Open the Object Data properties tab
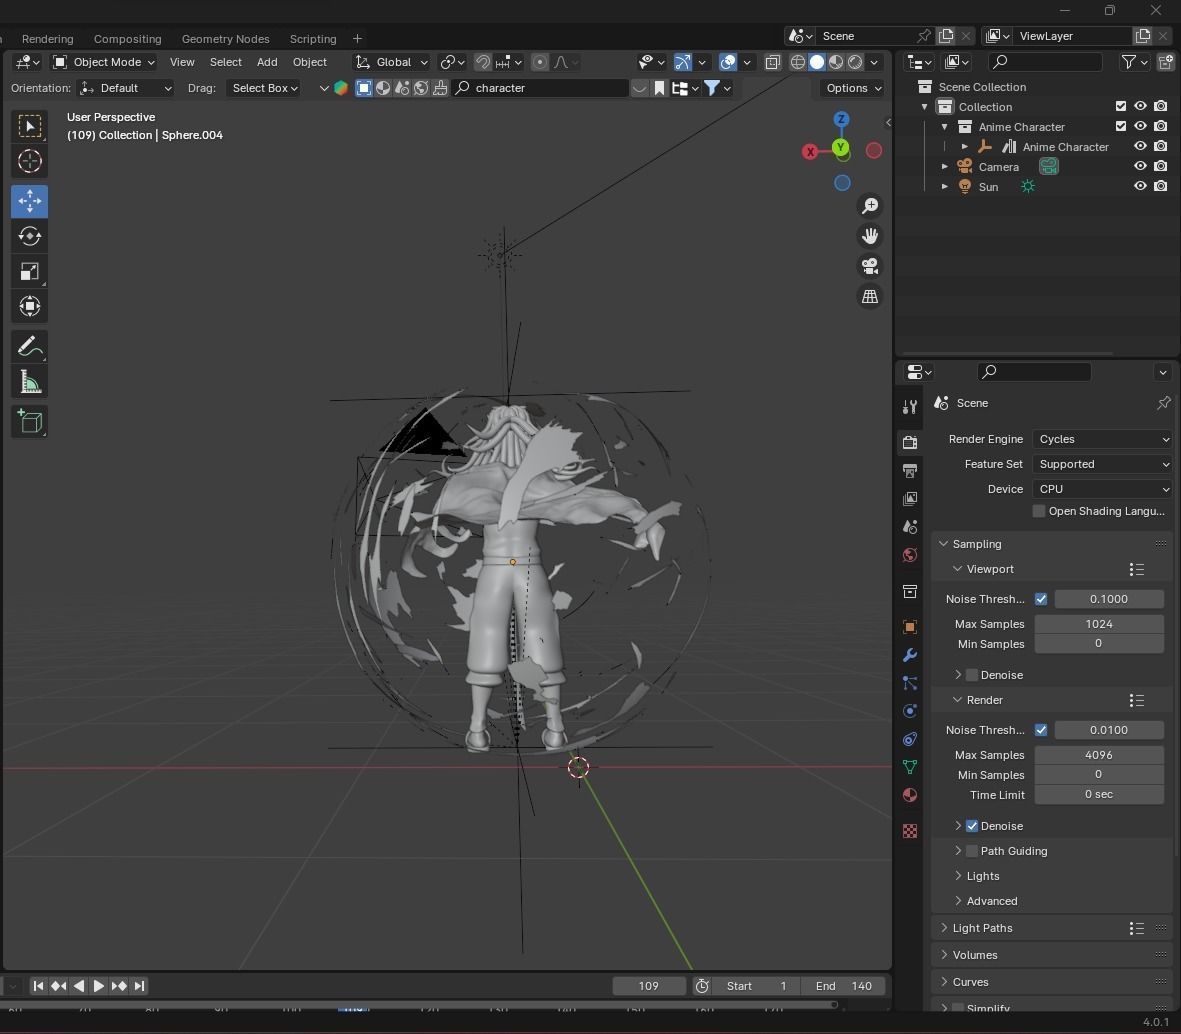 point(910,767)
